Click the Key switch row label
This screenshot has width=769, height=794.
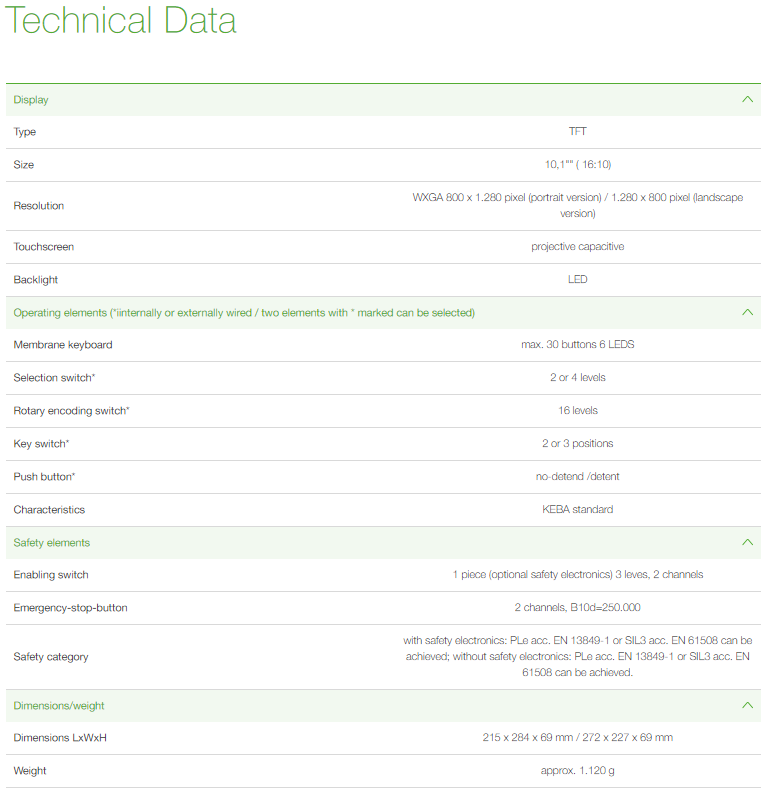(40, 444)
